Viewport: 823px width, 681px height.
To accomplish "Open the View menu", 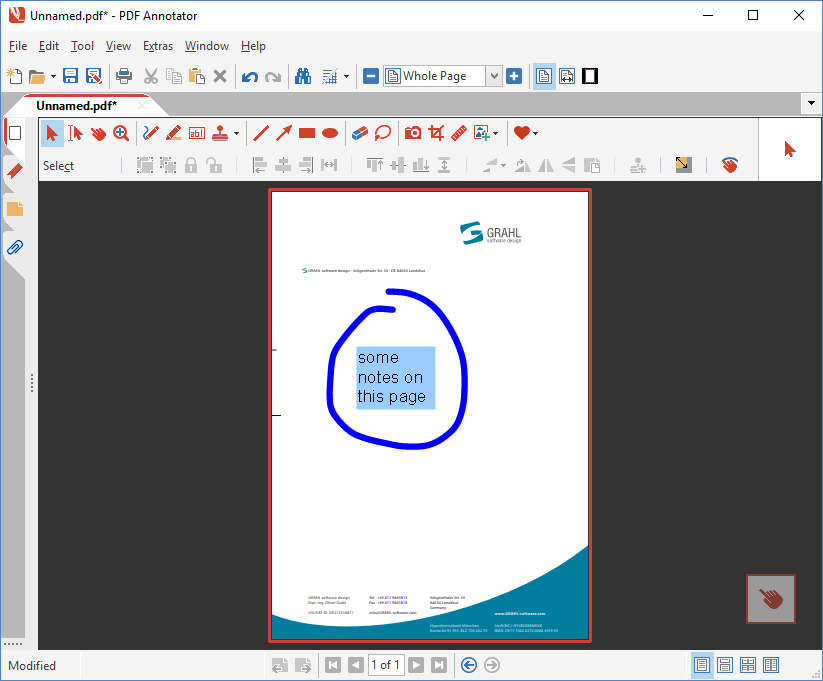I will point(118,46).
